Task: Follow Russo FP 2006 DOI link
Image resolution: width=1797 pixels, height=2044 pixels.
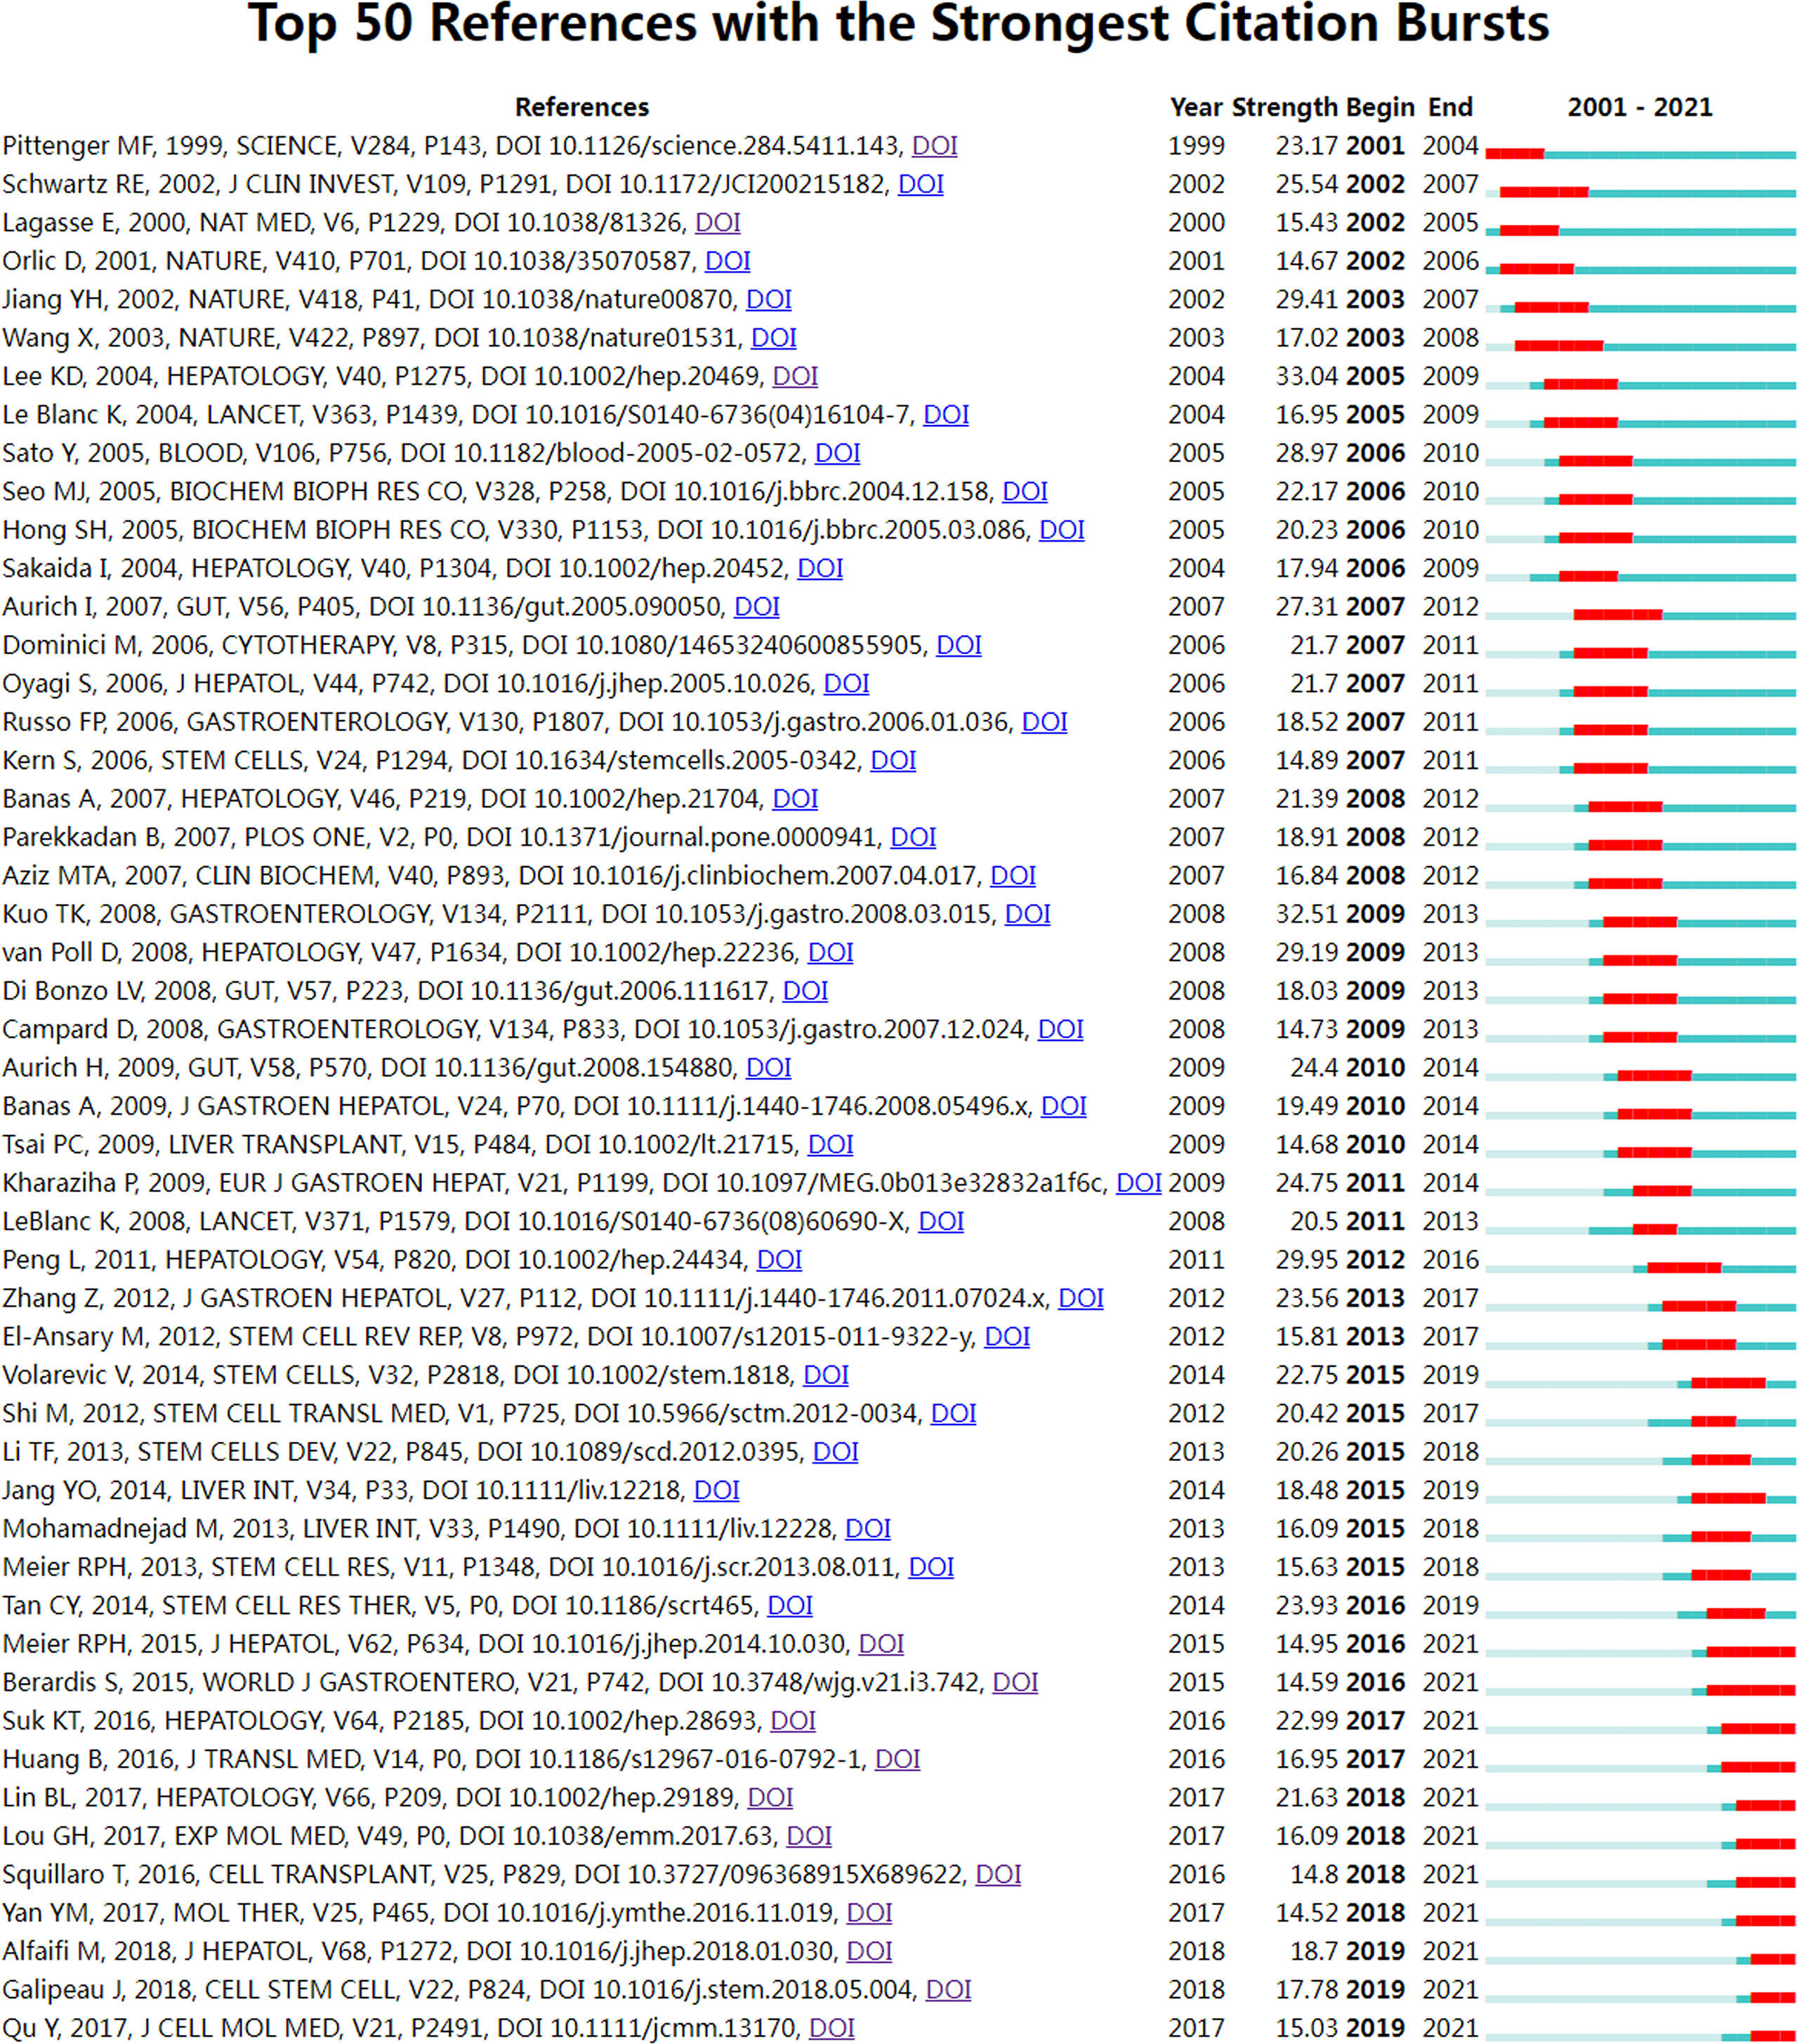Action: point(1044,722)
